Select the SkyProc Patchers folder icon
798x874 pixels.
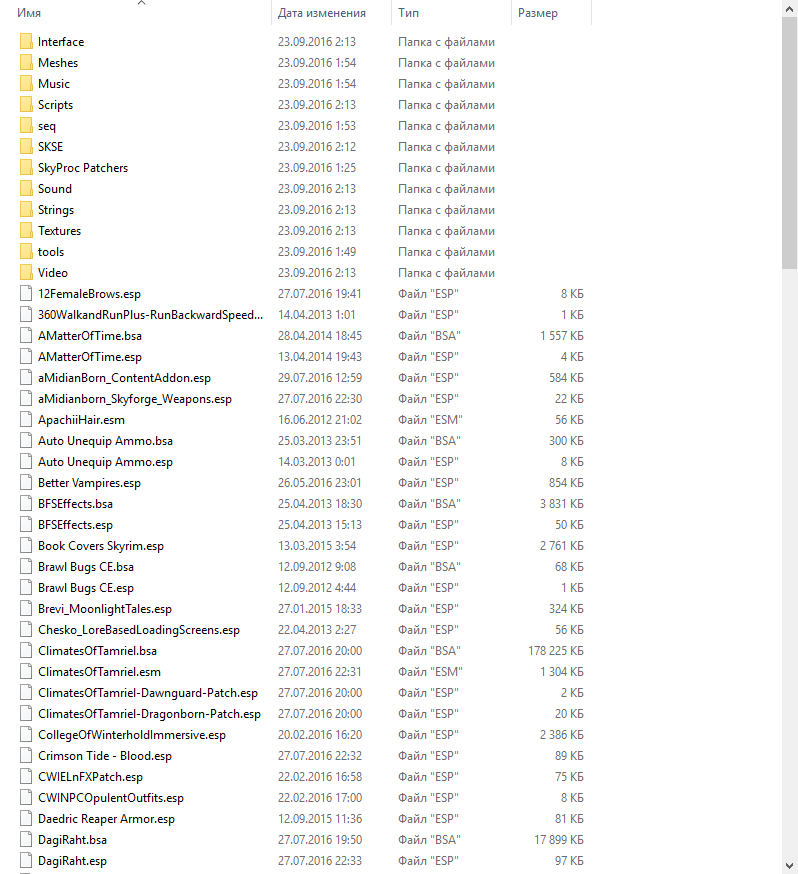(x=26, y=168)
